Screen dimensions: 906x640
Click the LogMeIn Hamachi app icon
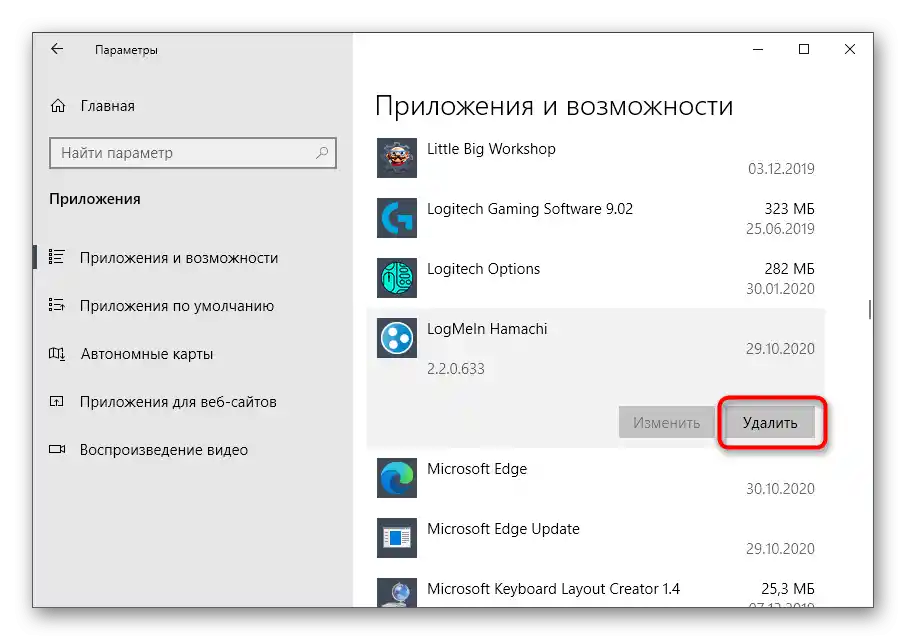click(x=397, y=338)
